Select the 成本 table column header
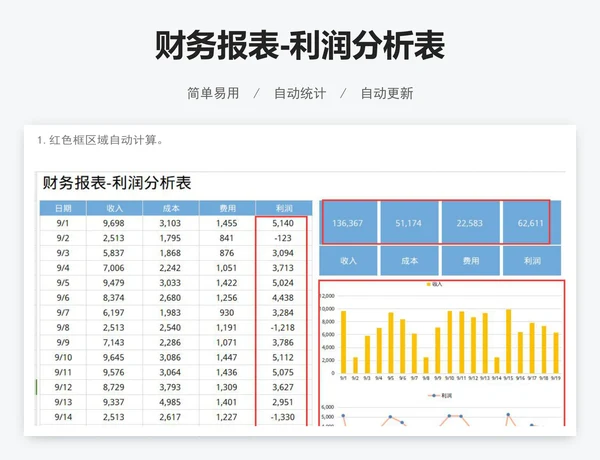Viewport: 600px width, 460px height. [171, 208]
